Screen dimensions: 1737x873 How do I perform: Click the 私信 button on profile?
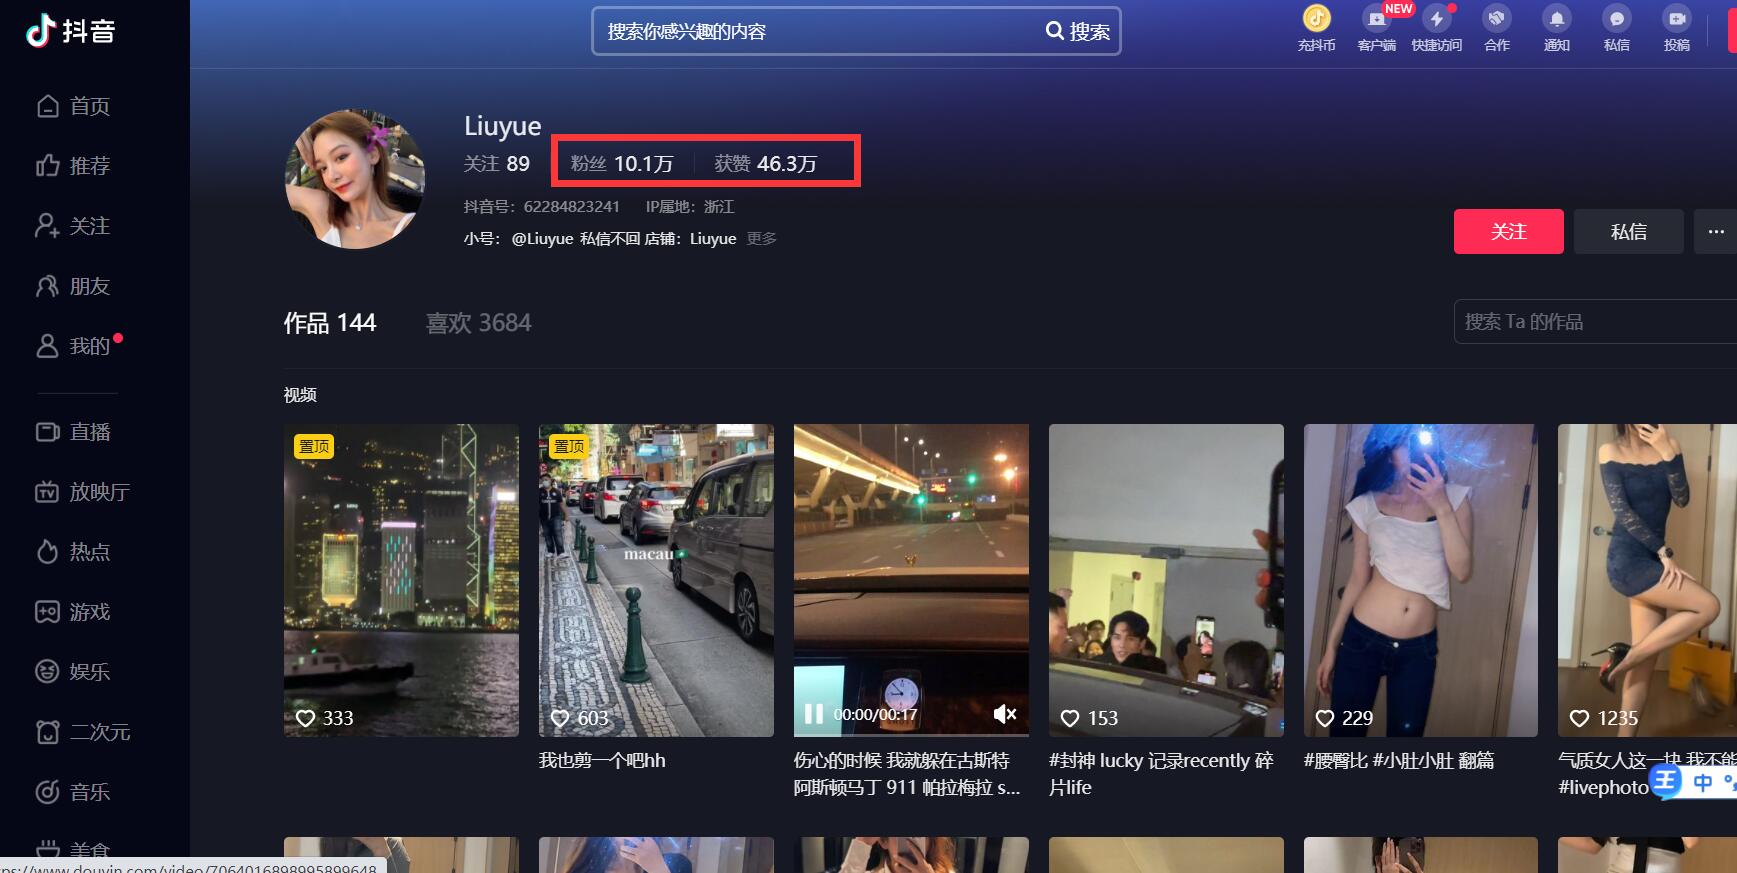(x=1628, y=232)
